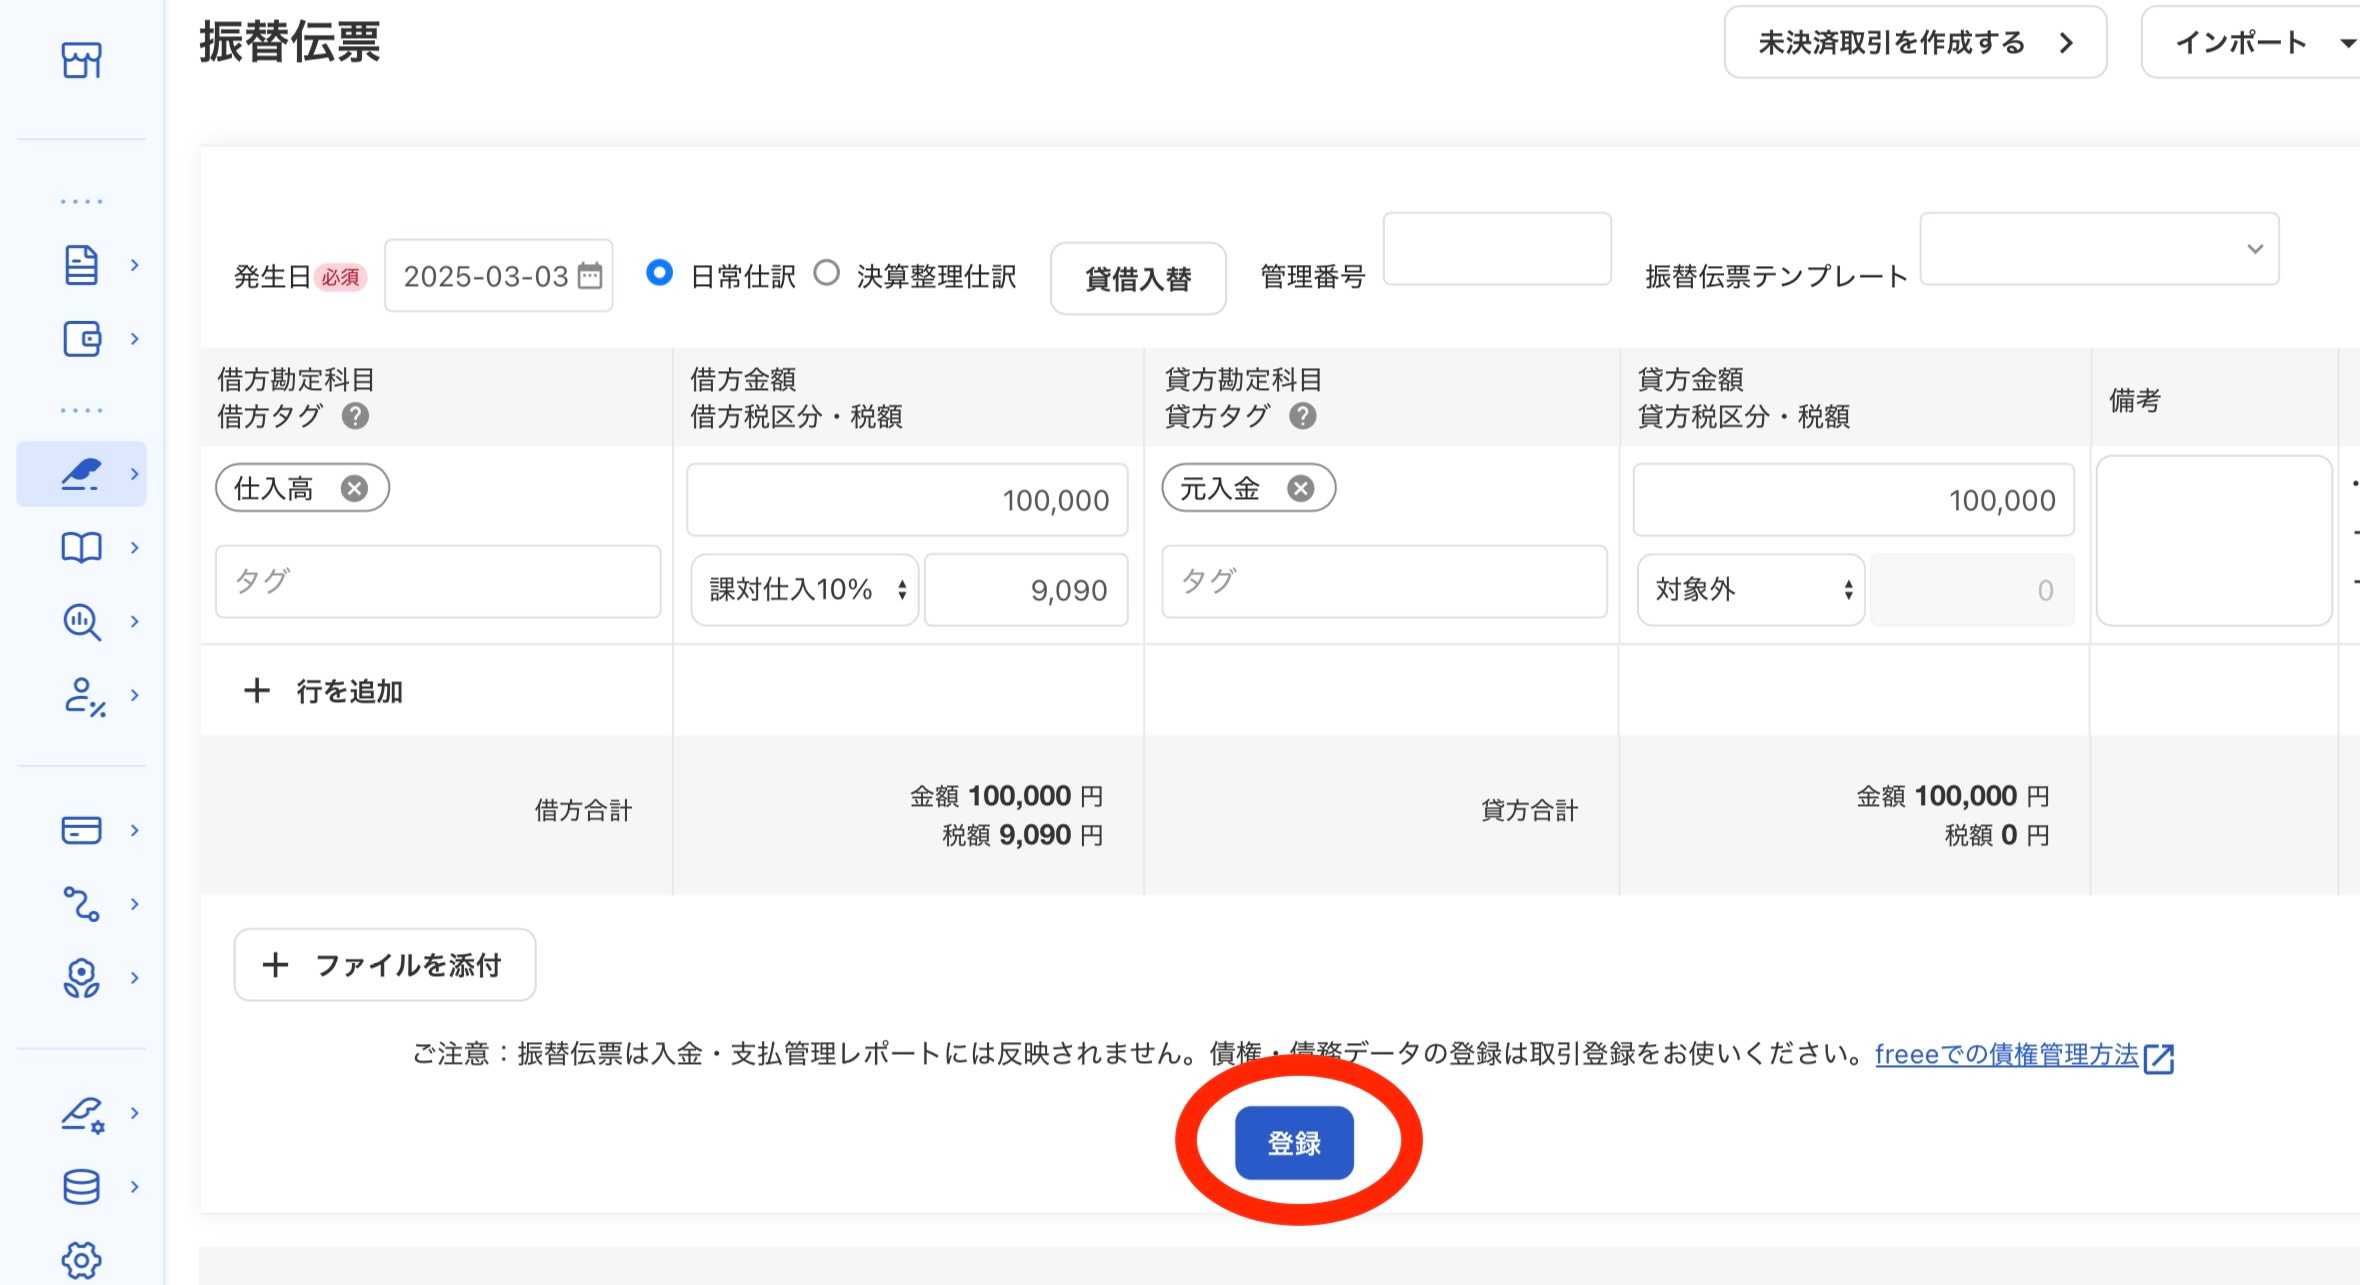Open the 対象外 credit tax dropdown
The width and height of the screenshot is (2360, 1285).
[x=1751, y=590]
